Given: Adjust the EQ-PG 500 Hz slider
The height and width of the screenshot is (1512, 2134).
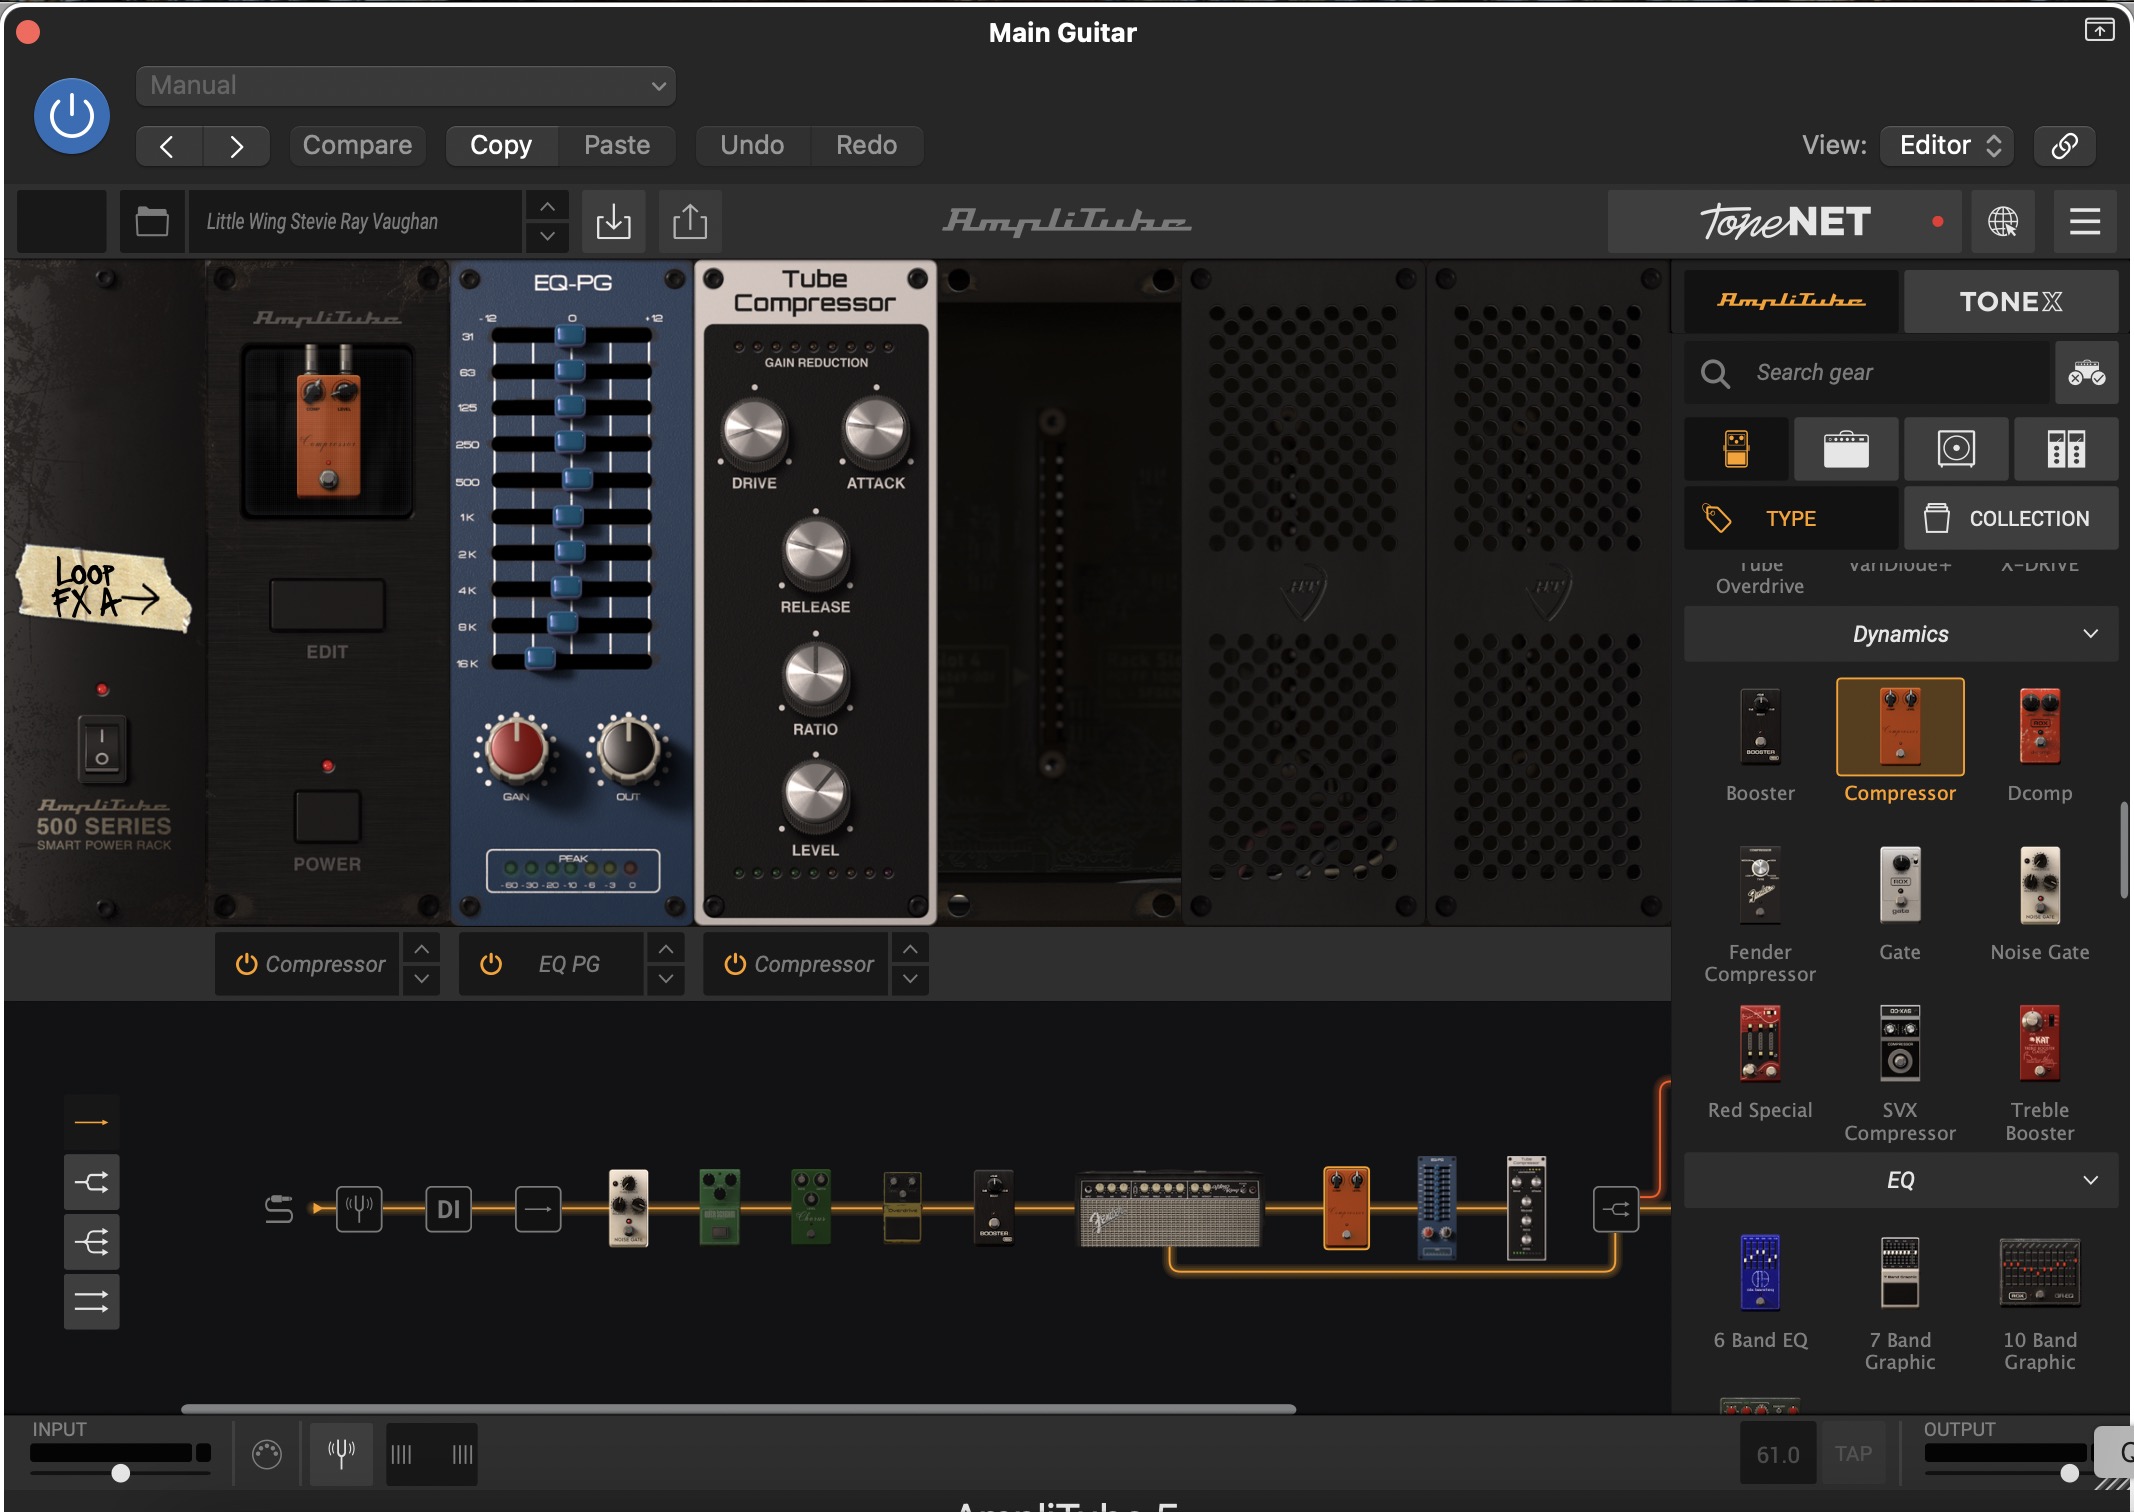Looking at the screenshot, I should click(577, 479).
